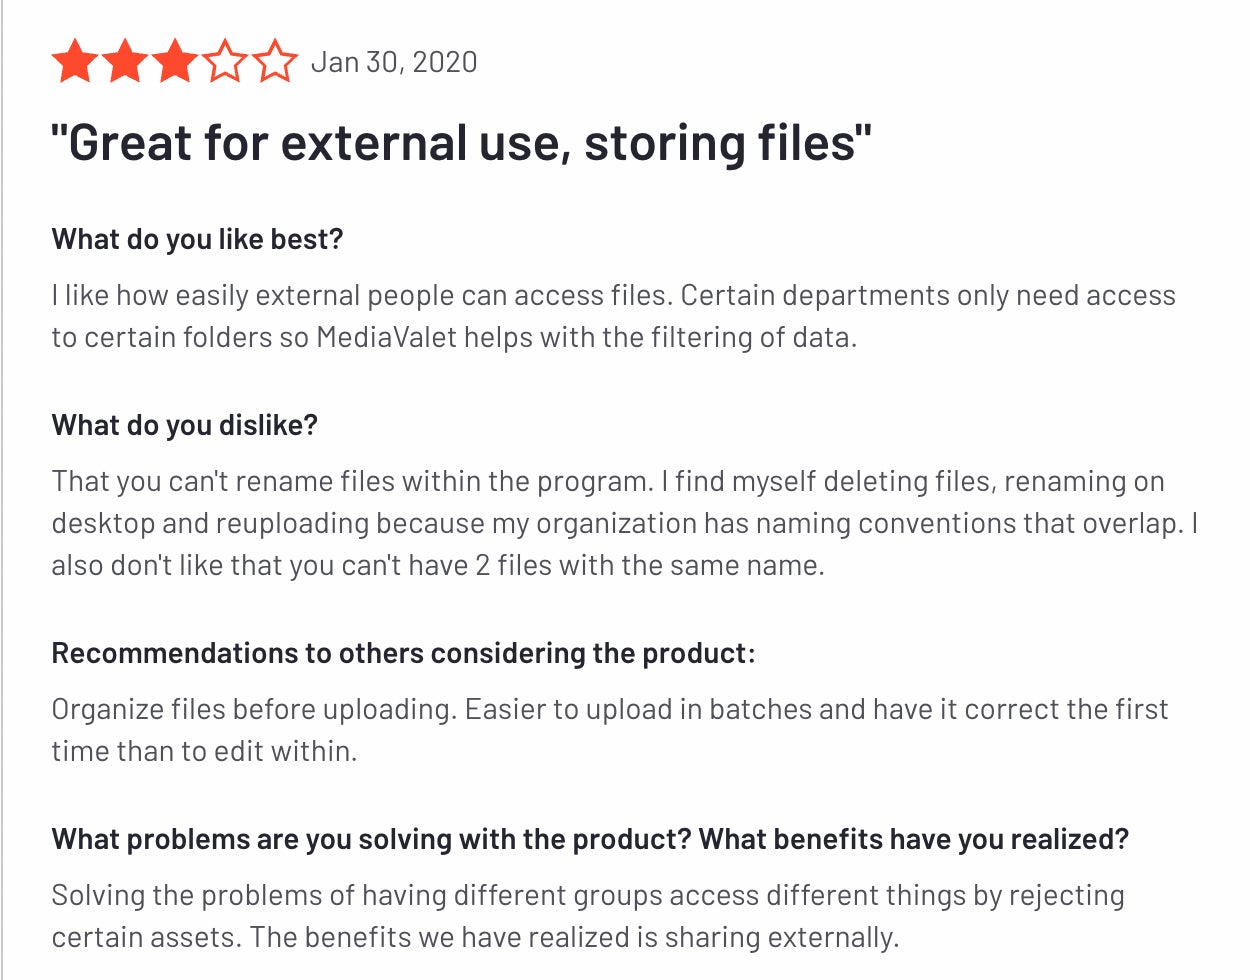Click the second filled rating star
Viewport: 1250px width, 980px height.
125,62
